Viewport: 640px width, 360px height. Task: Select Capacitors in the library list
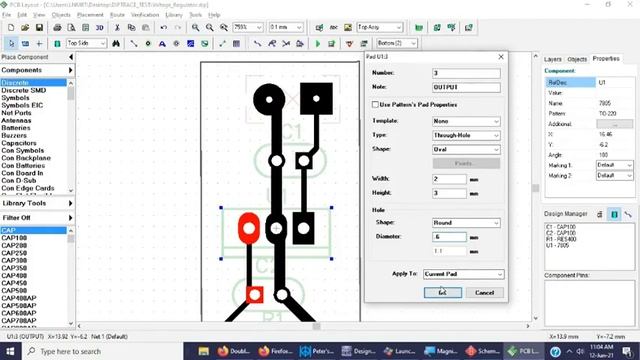click(19, 143)
